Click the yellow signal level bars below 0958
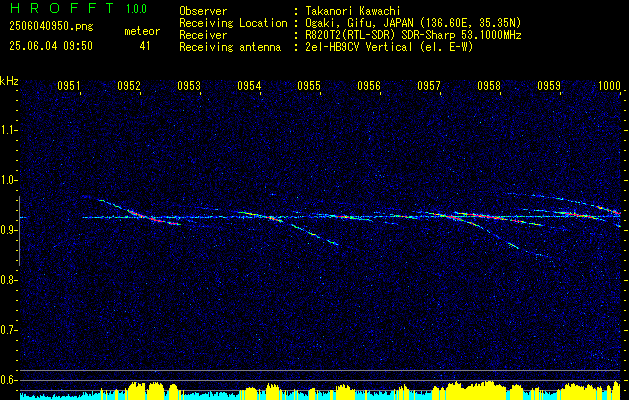 [477, 390]
